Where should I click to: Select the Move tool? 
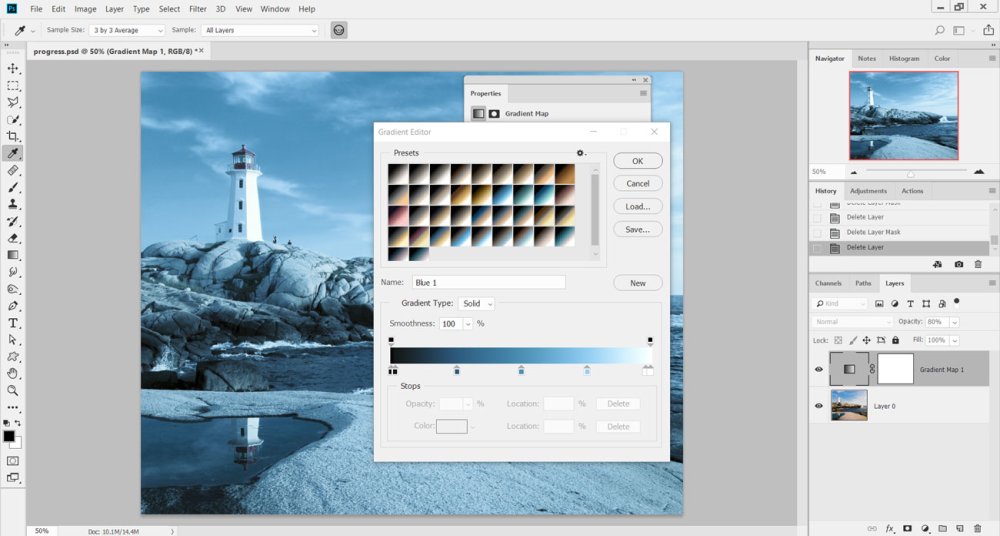coord(13,68)
